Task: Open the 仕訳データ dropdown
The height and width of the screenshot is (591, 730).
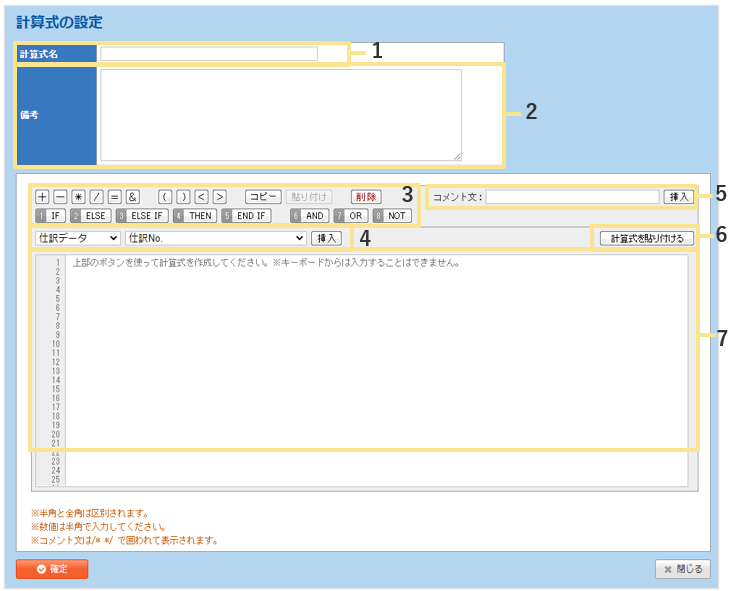Action: click(x=77, y=238)
